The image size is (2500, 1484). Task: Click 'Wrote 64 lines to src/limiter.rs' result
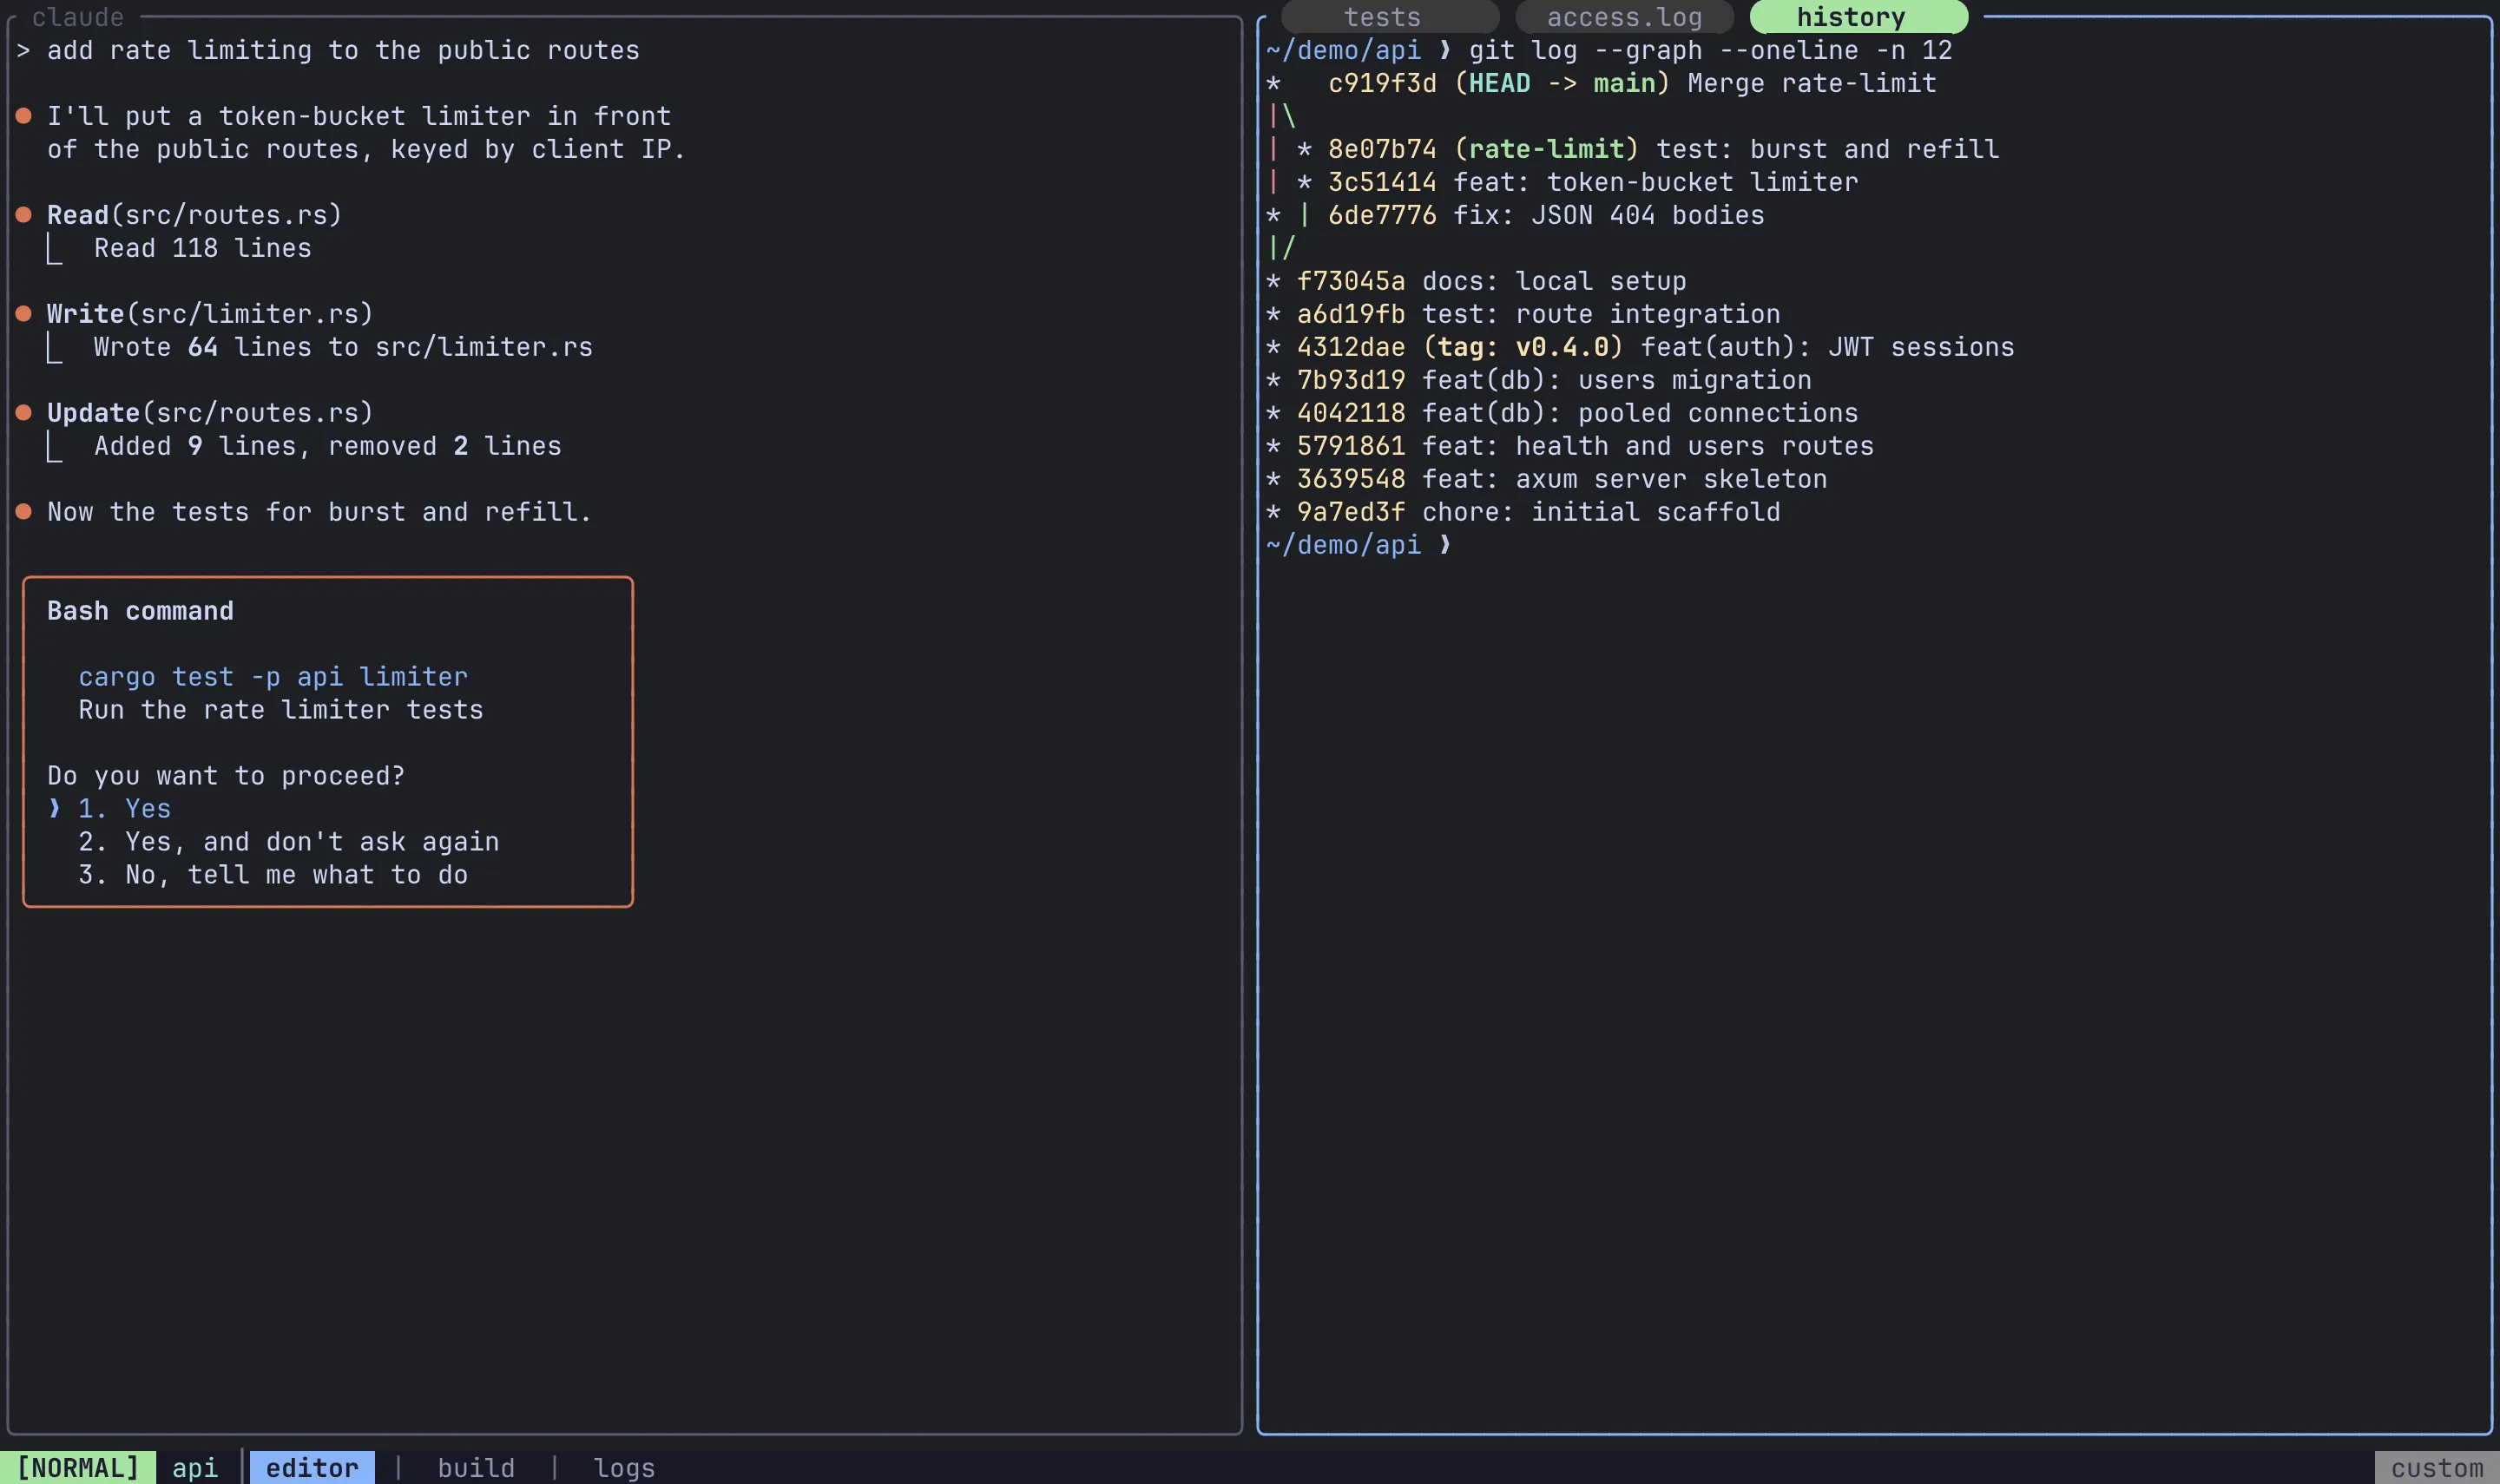pyautogui.click(x=343, y=346)
